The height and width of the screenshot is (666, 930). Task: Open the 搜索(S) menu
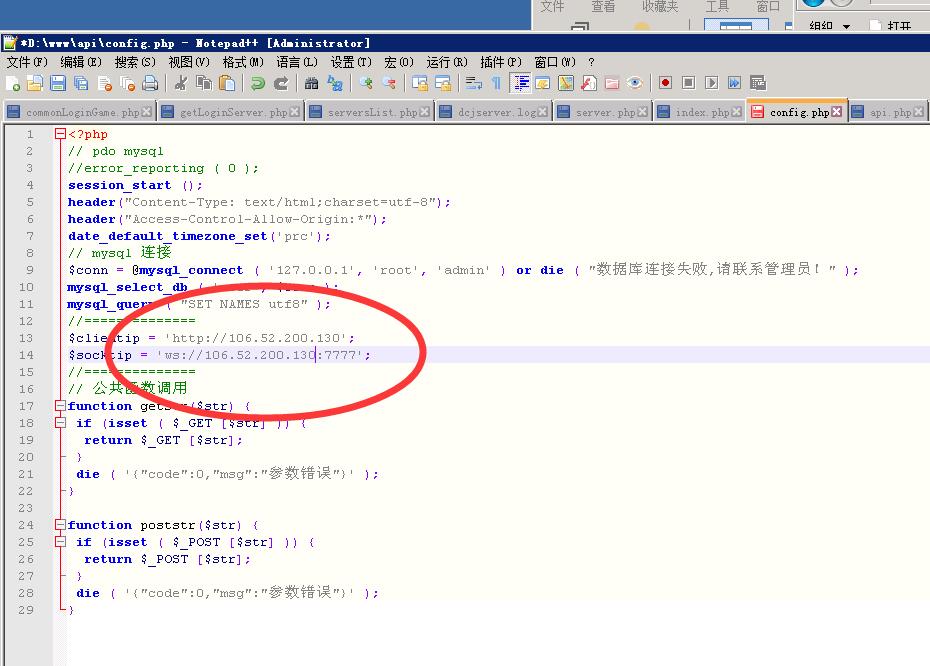point(134,62)
